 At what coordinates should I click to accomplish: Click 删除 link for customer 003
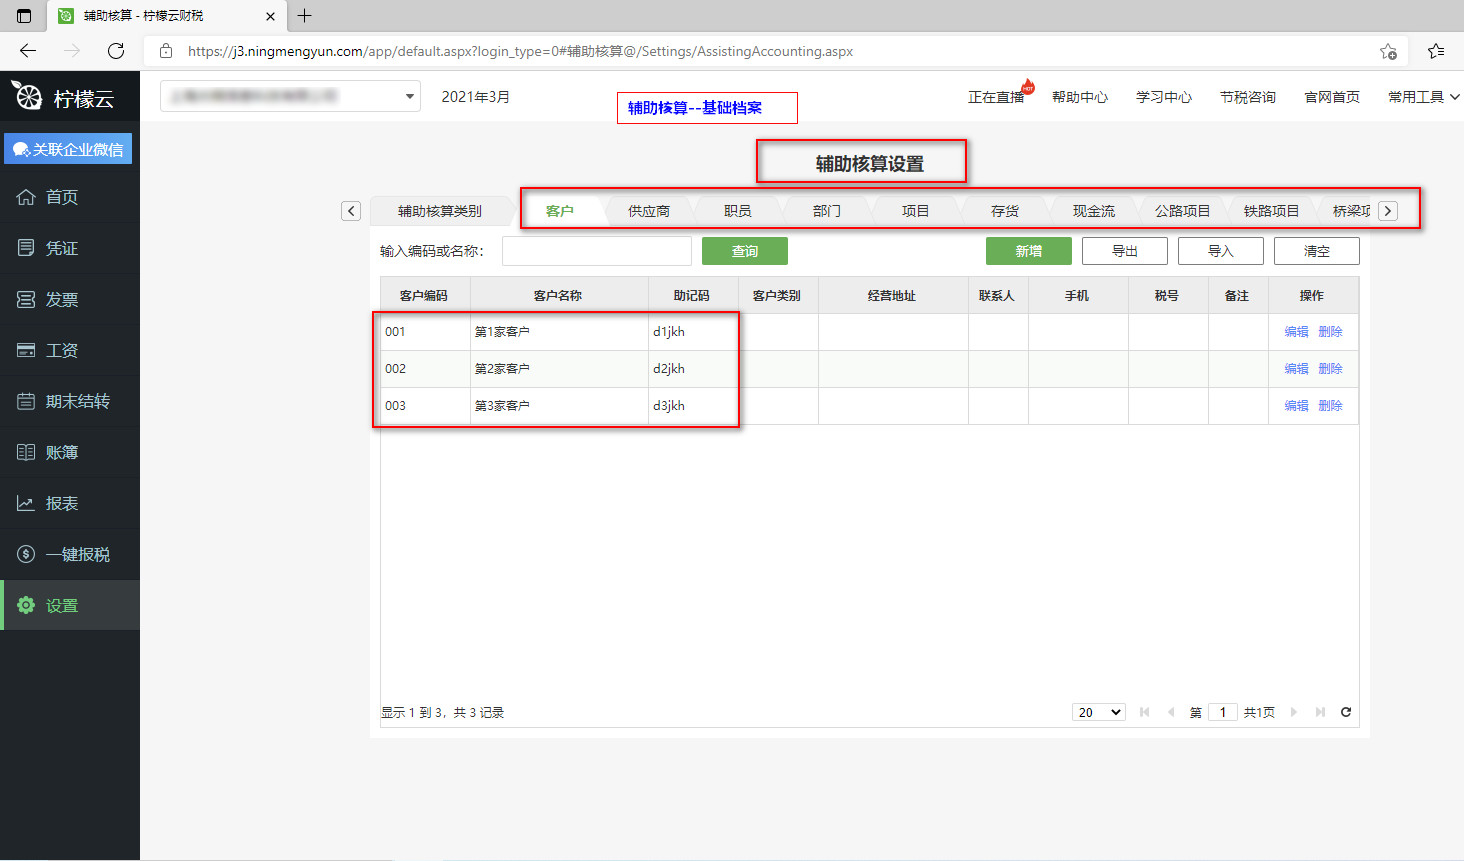(x=1330, y=406)
